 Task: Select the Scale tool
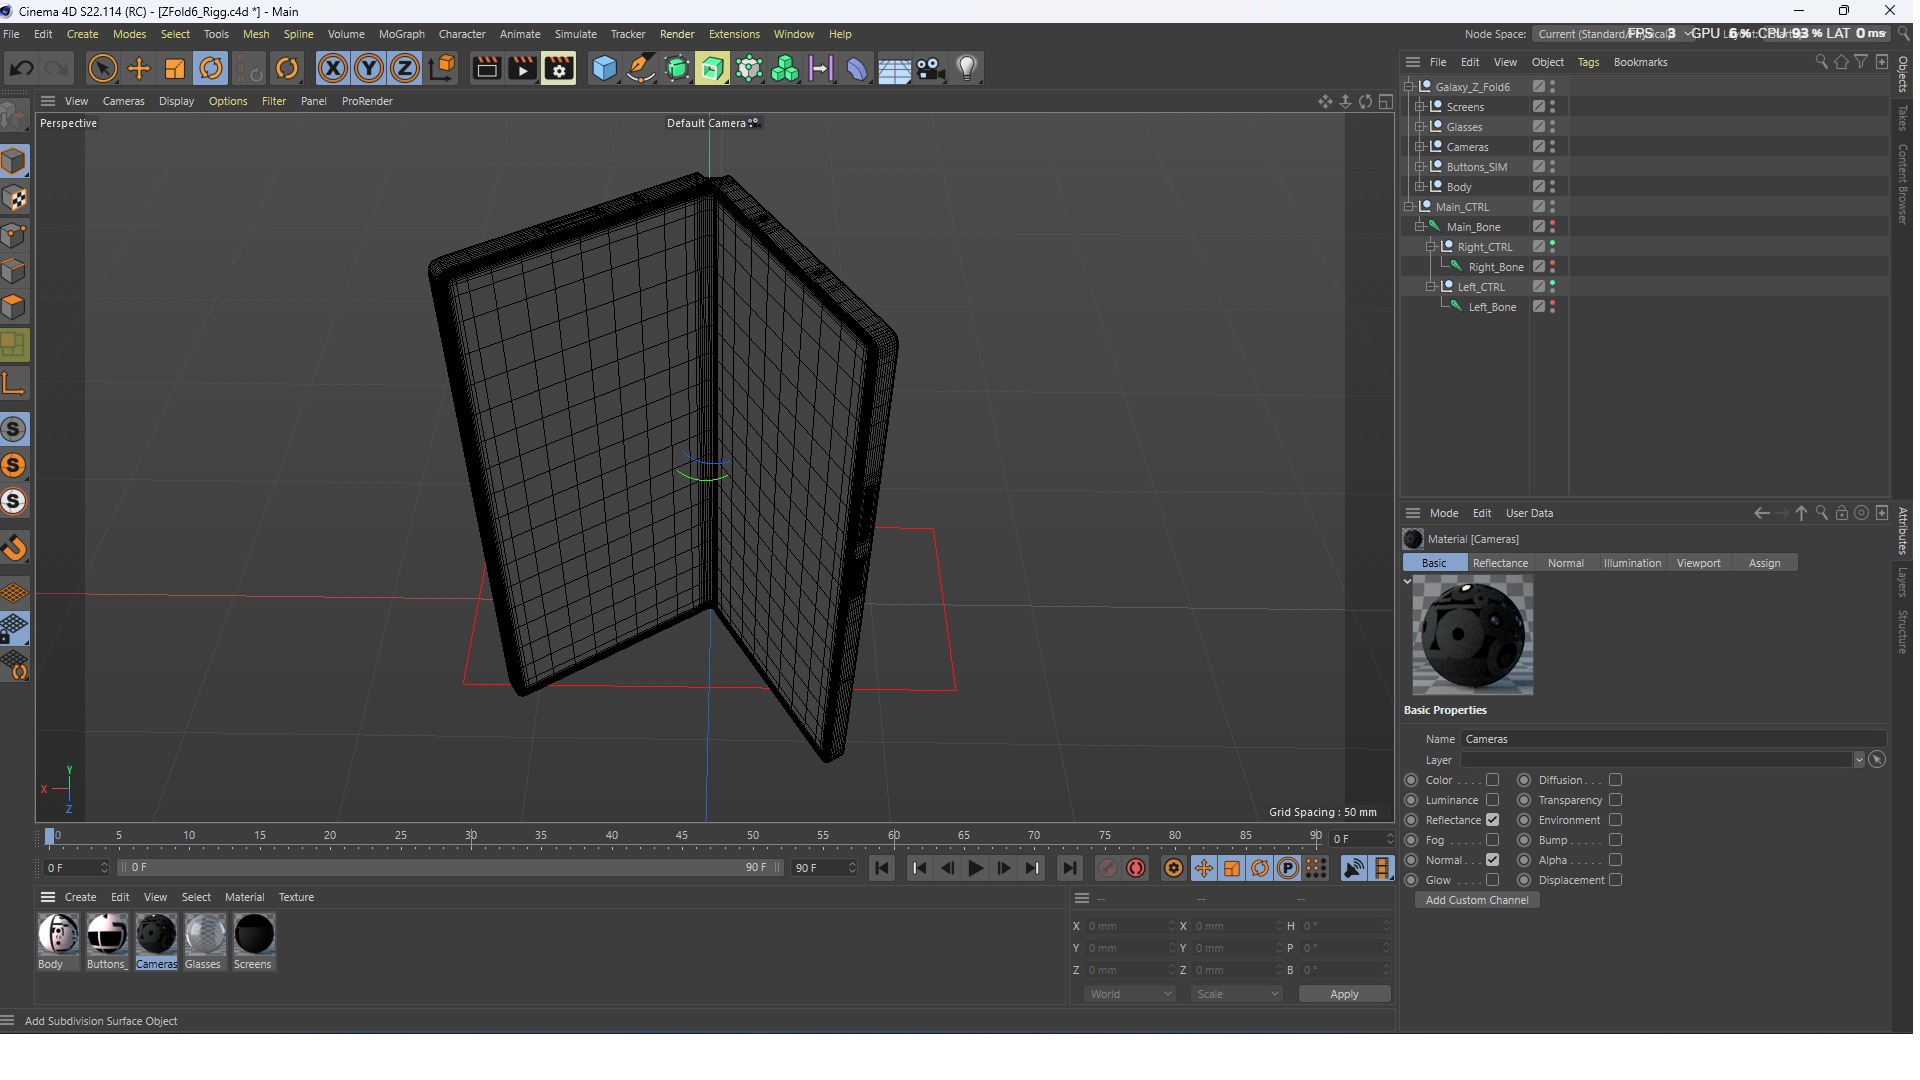pyautogui.click(x=175, y=69)
